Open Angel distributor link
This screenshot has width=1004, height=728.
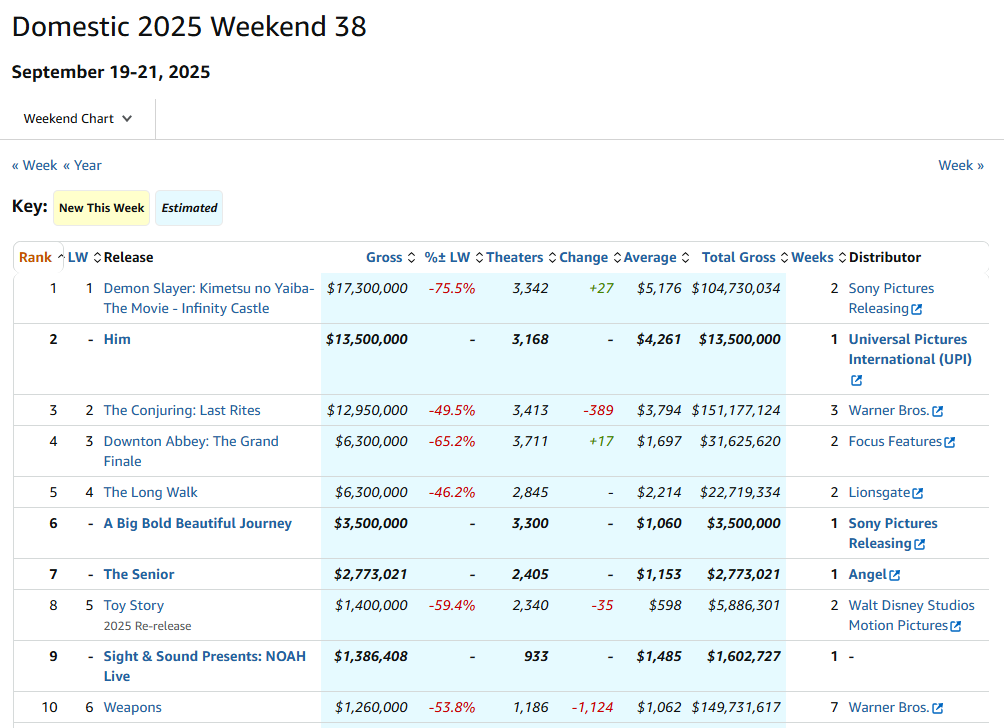point(868,574)
